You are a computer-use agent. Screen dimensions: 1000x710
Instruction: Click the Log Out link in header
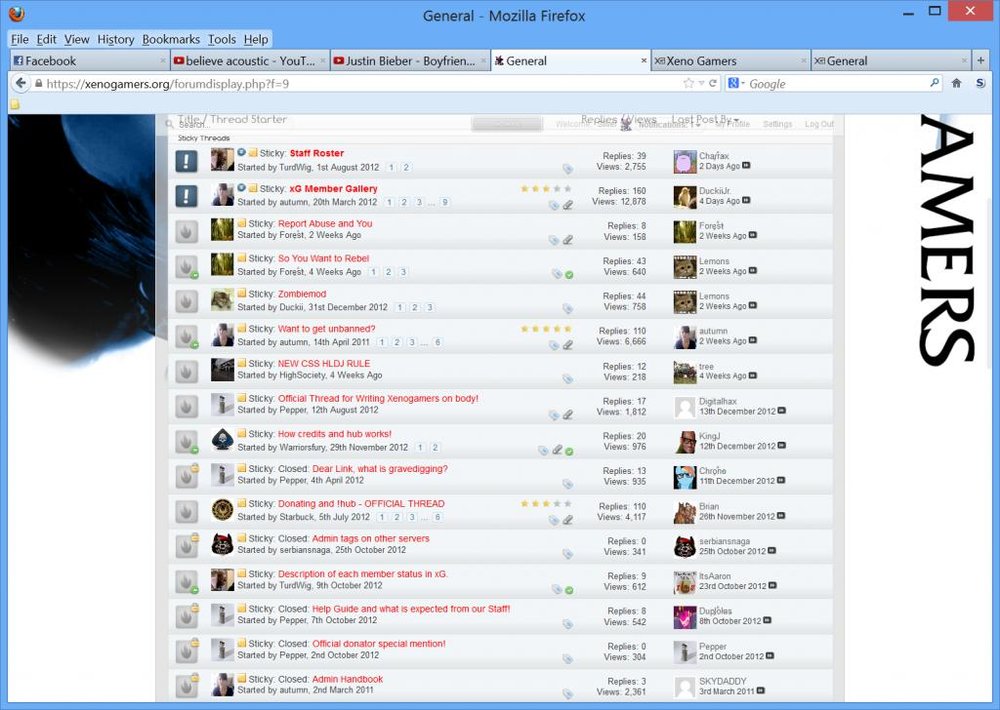(x=819, y=124)
